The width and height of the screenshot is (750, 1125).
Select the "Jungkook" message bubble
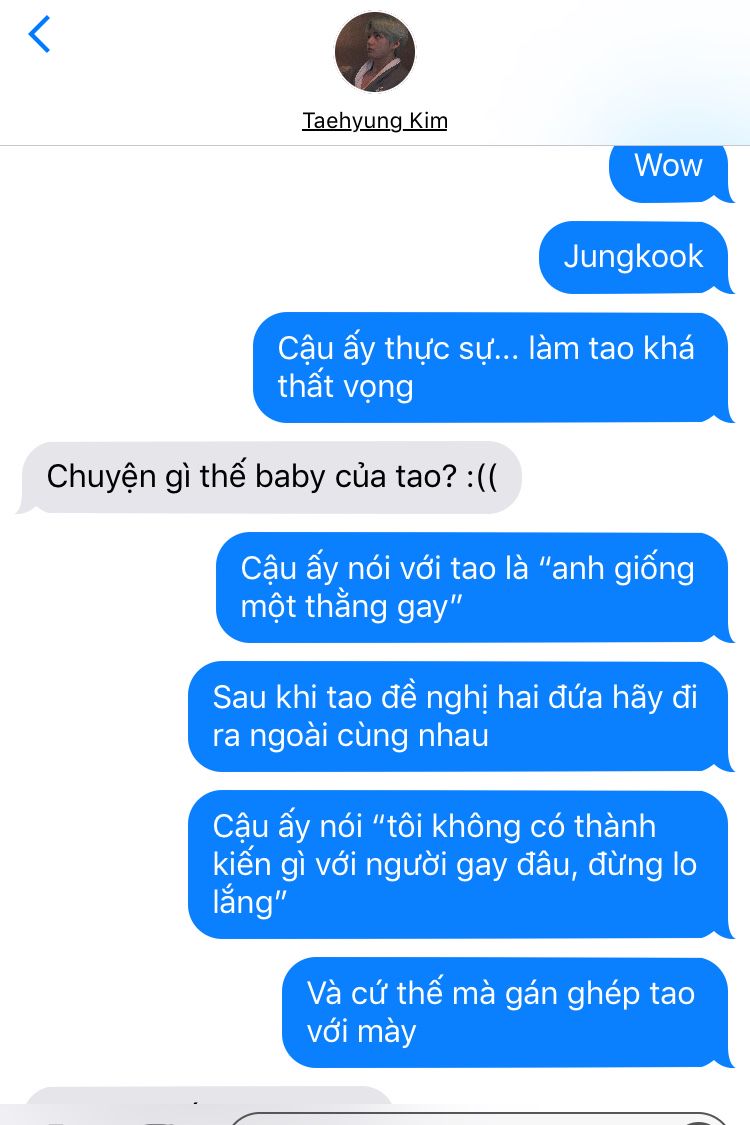click(x=634, y=257)
